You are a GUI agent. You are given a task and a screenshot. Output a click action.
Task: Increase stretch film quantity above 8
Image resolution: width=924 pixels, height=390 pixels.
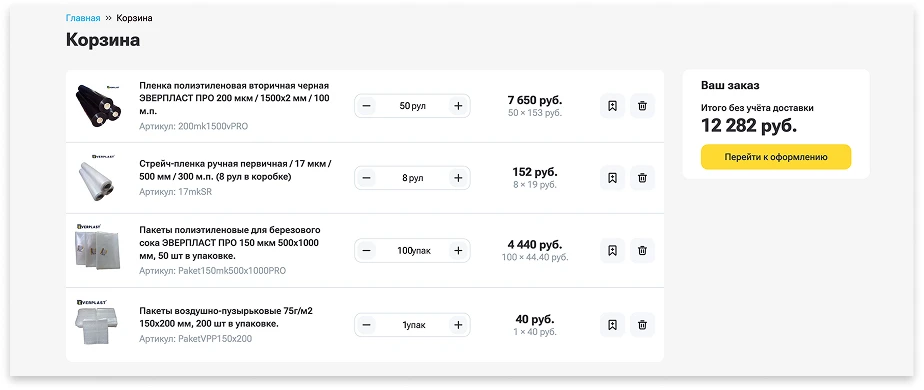click(x=458, y=178)
